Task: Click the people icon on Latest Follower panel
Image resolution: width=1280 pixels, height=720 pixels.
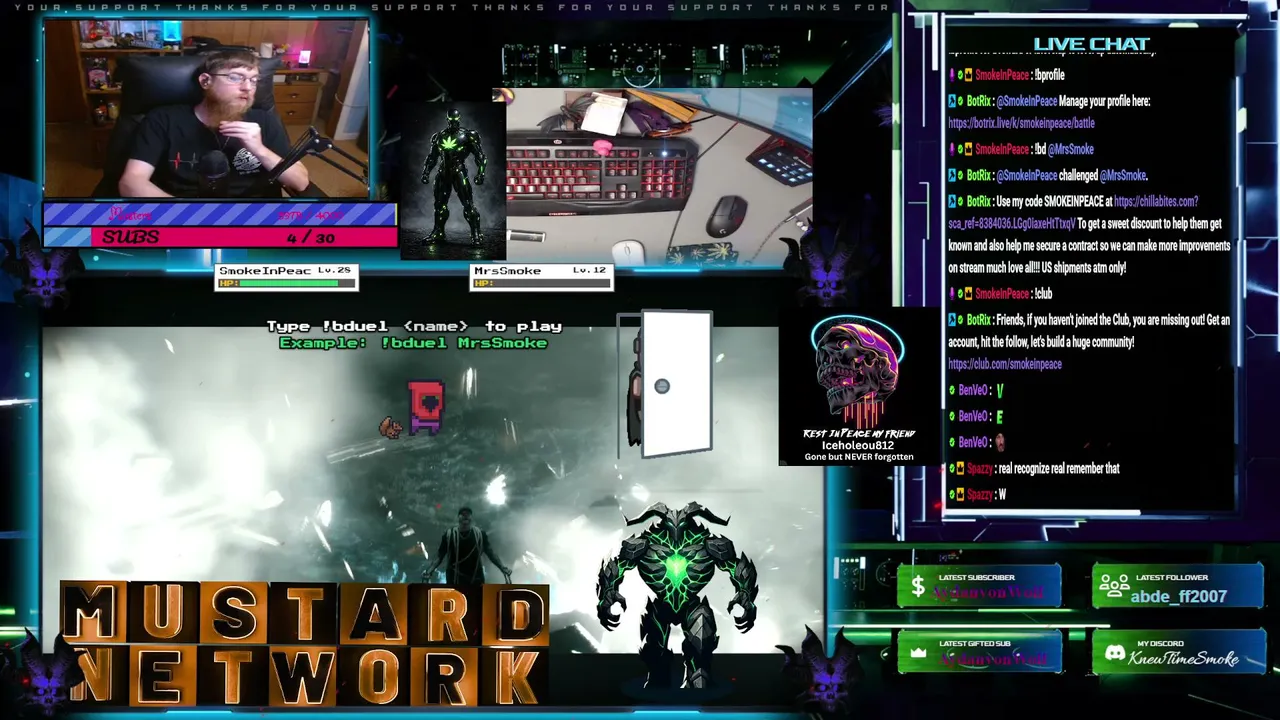Action: pos(1114,587)
